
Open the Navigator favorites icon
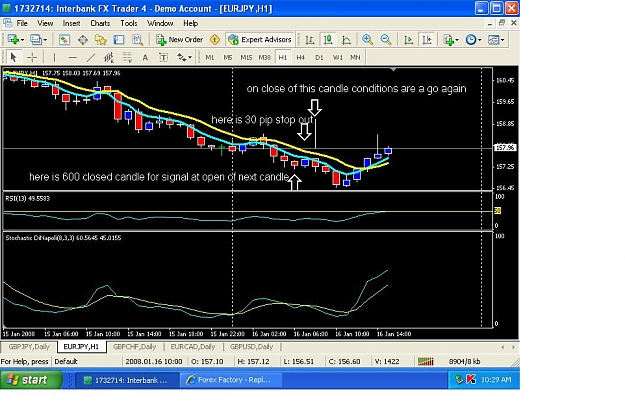(100, 39)
